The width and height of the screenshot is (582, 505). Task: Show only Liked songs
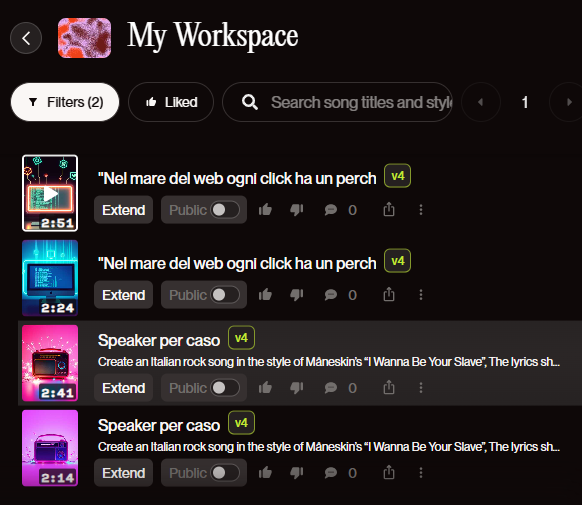(171, 102)
